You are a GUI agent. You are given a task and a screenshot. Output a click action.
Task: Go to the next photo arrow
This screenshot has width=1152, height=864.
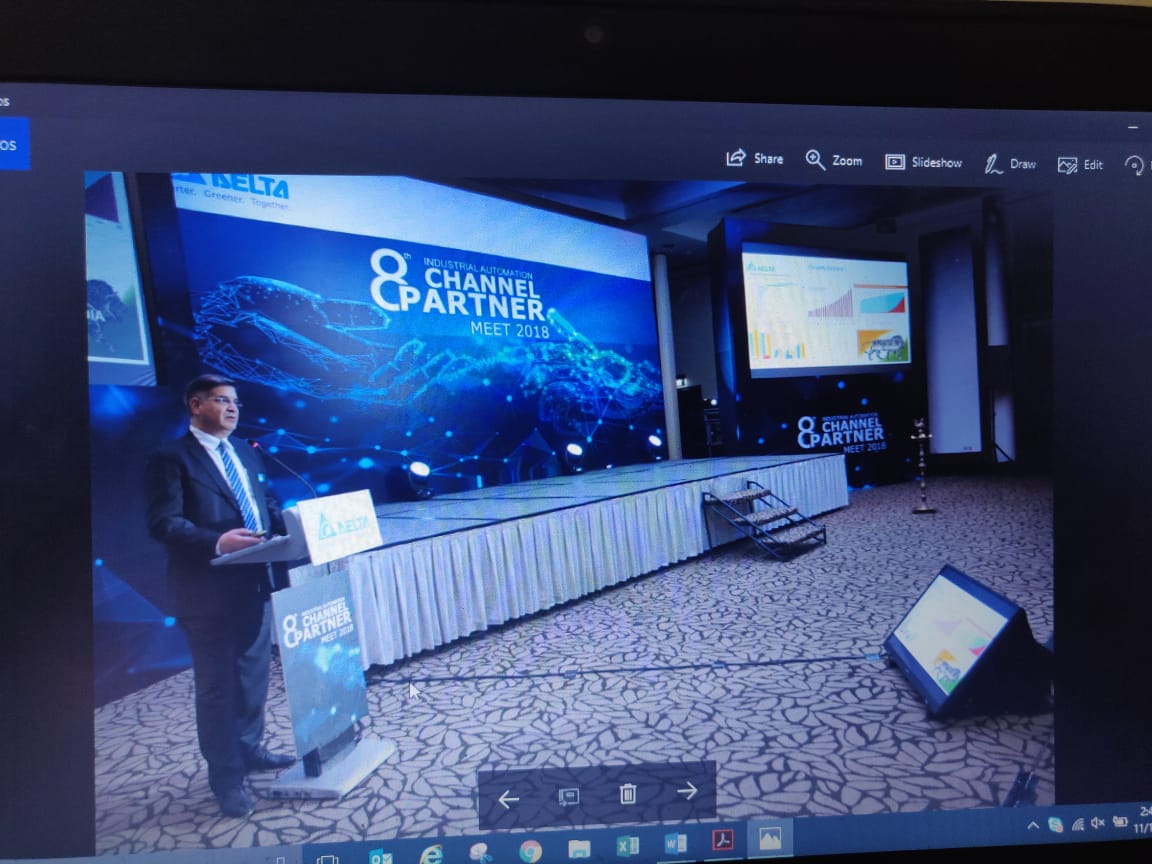click(687, 791)
